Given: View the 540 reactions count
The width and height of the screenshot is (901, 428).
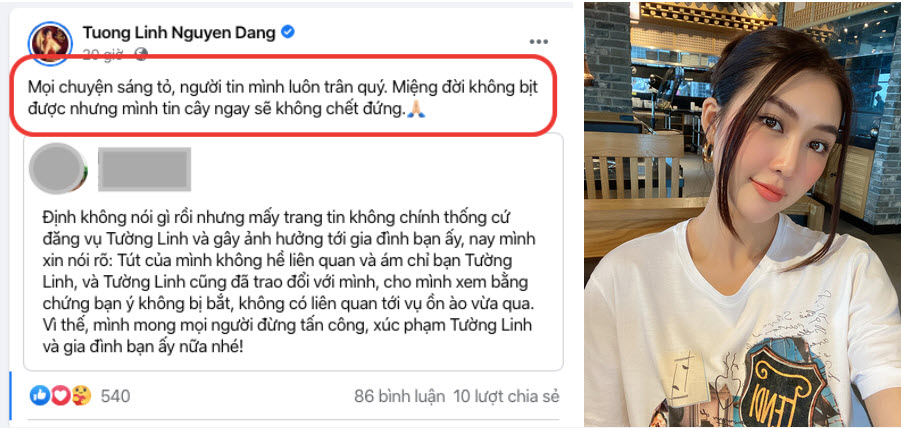Looking at the screenshot, I should pos(115,396).
